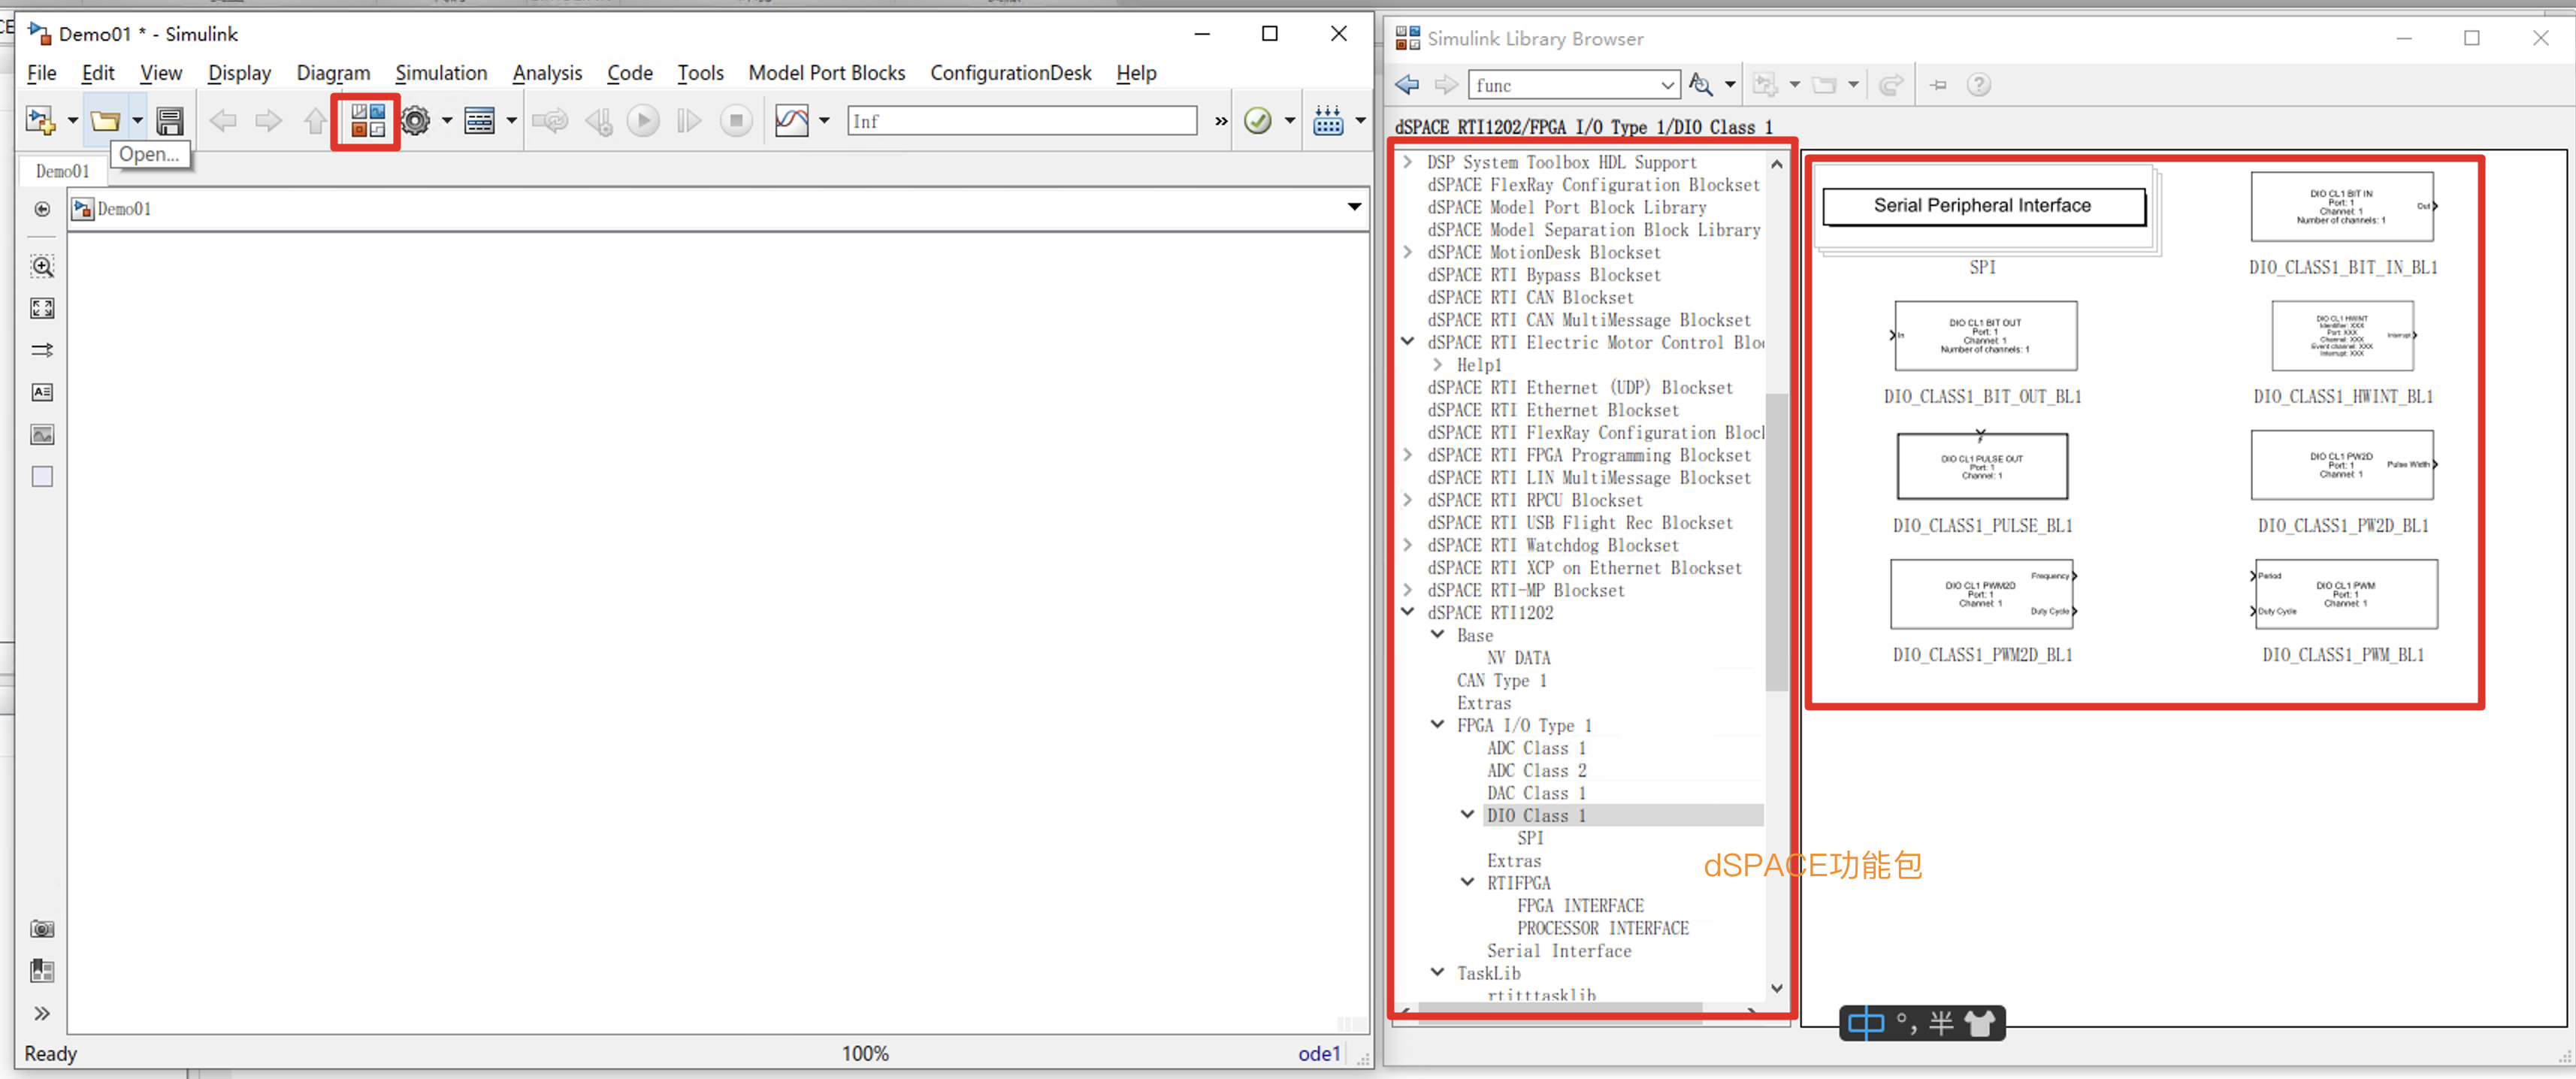Open the Analysis menu
Screen dimensions: 2576x1079
547,73
